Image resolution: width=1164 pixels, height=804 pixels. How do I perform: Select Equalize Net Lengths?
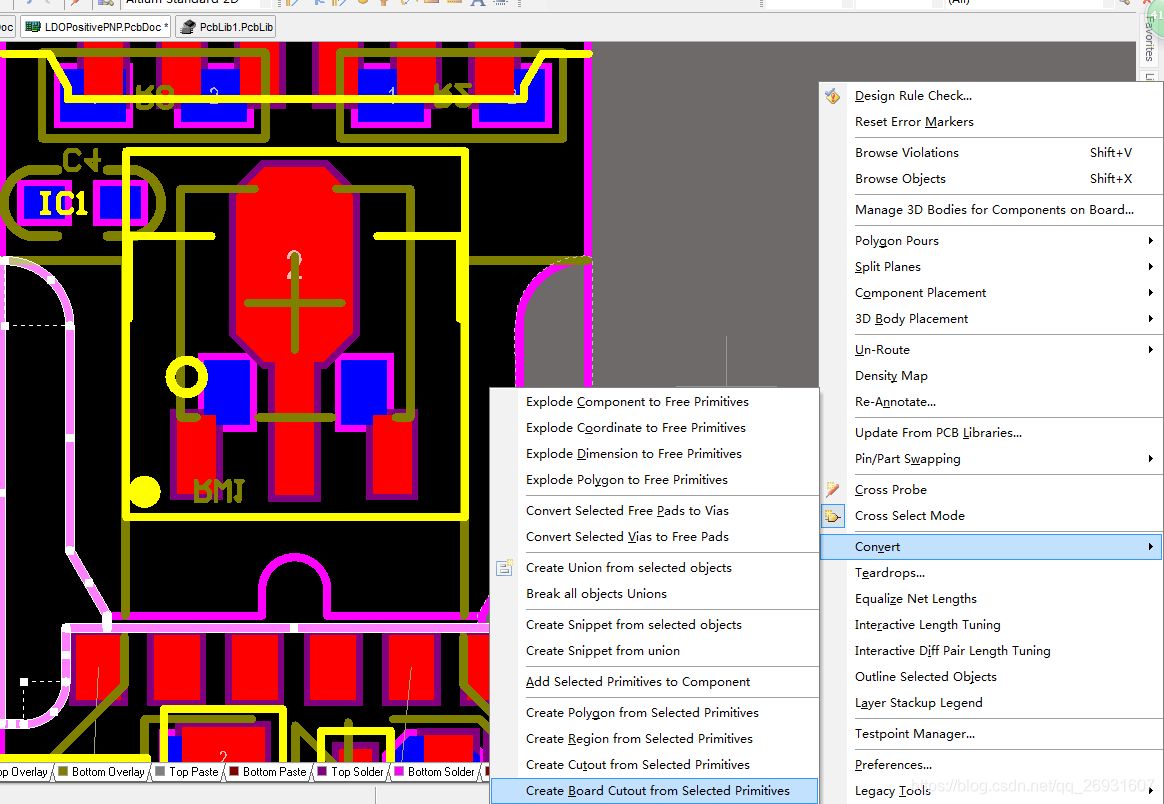point(990,599)
